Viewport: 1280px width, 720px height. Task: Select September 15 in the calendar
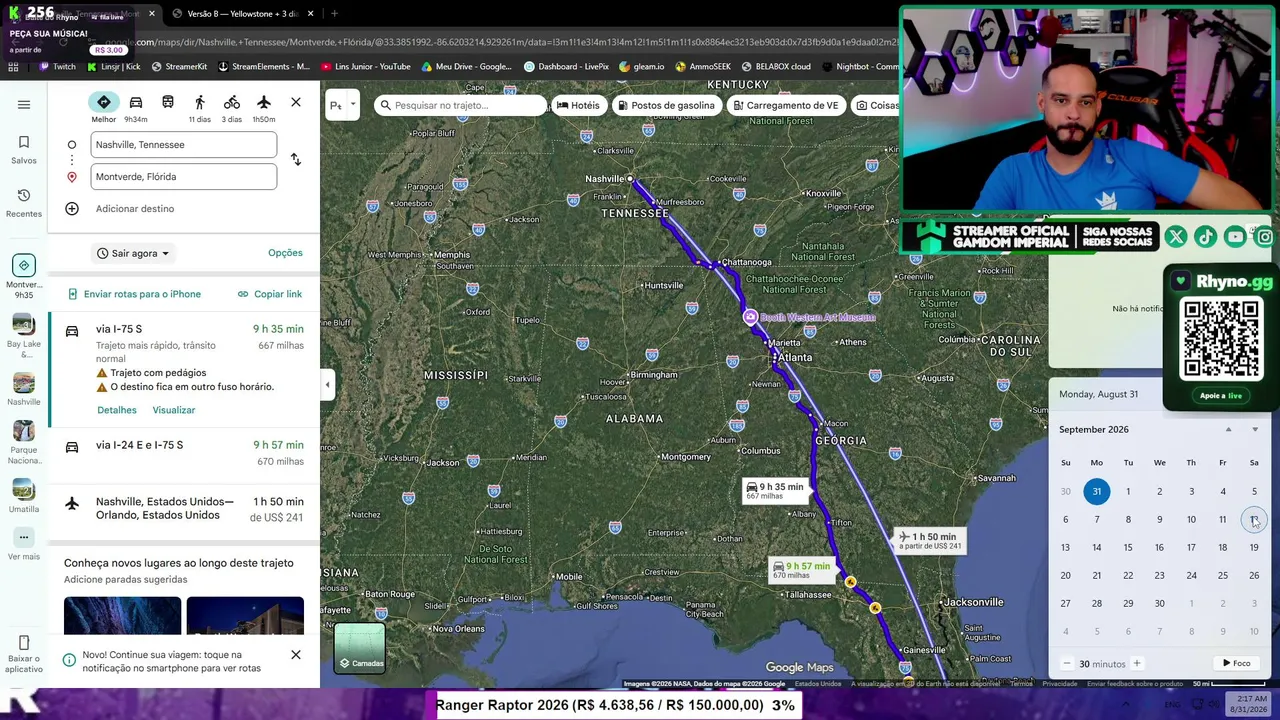(x=1128, y=547)
